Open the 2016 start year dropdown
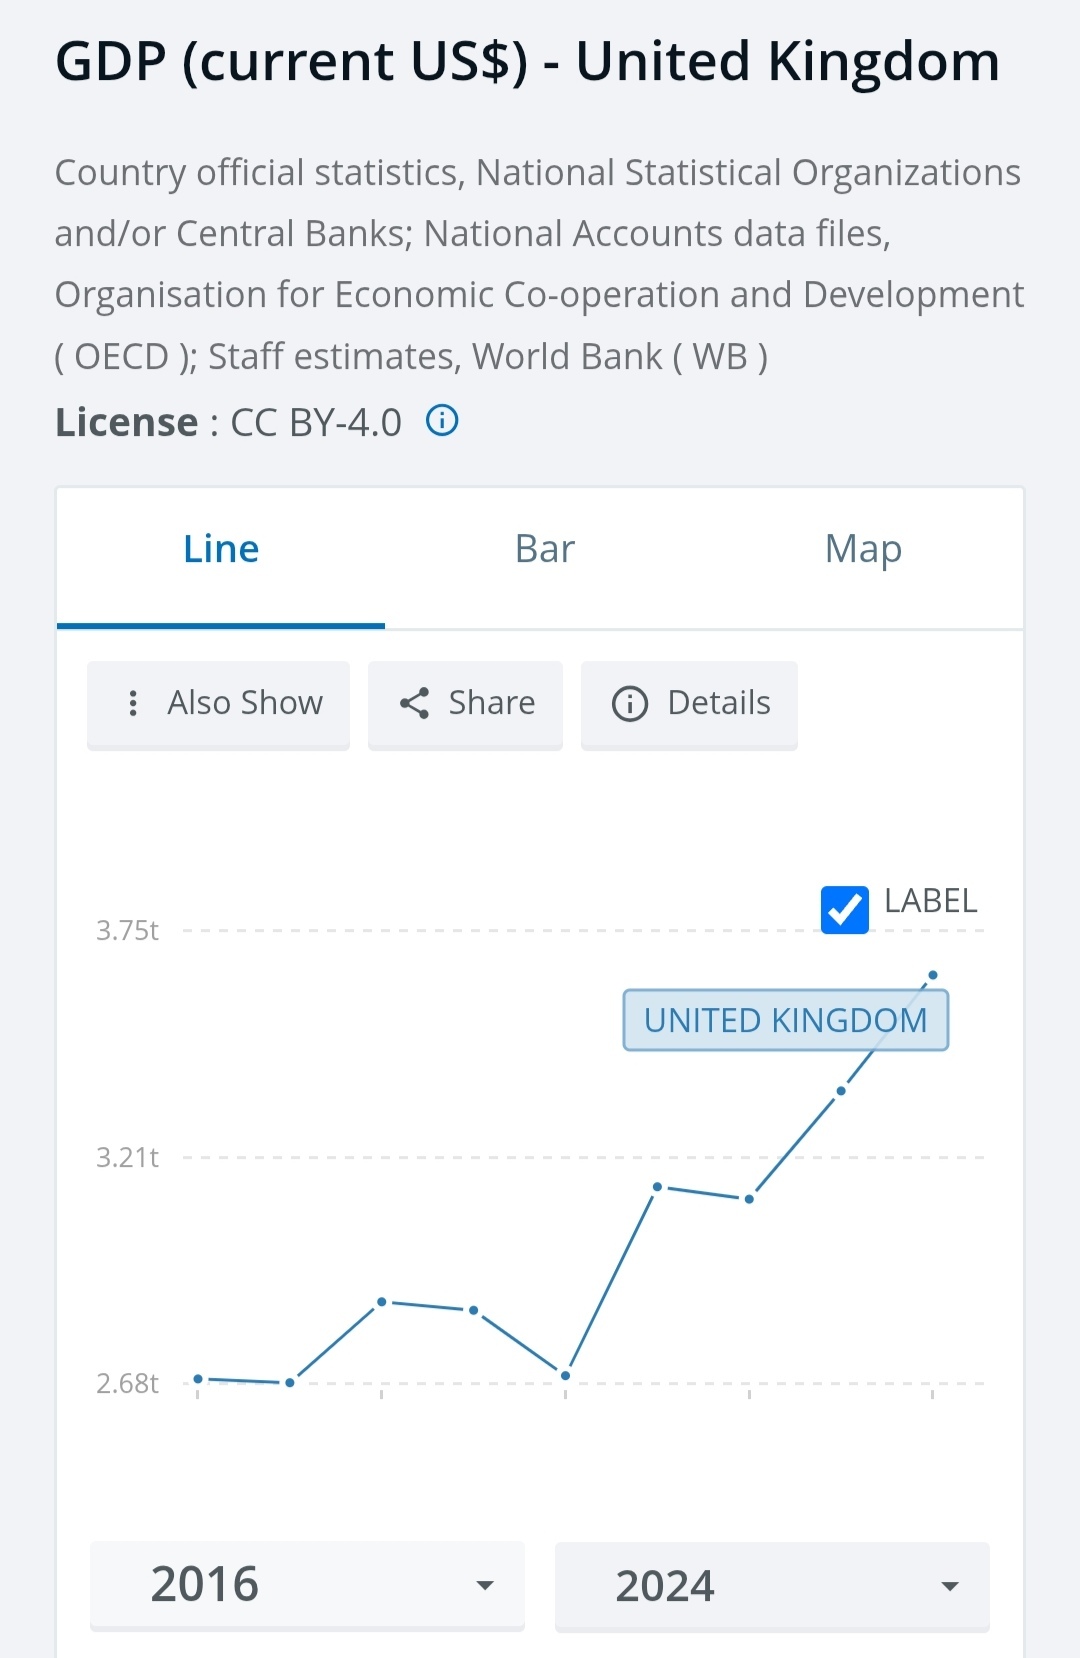 click(307, 1585)
